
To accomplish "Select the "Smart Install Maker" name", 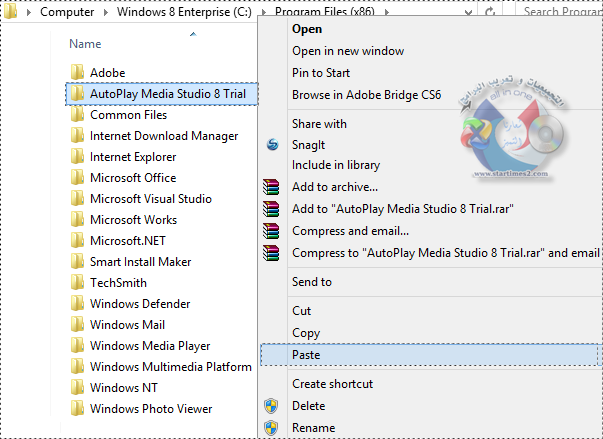I will [140, 262].
